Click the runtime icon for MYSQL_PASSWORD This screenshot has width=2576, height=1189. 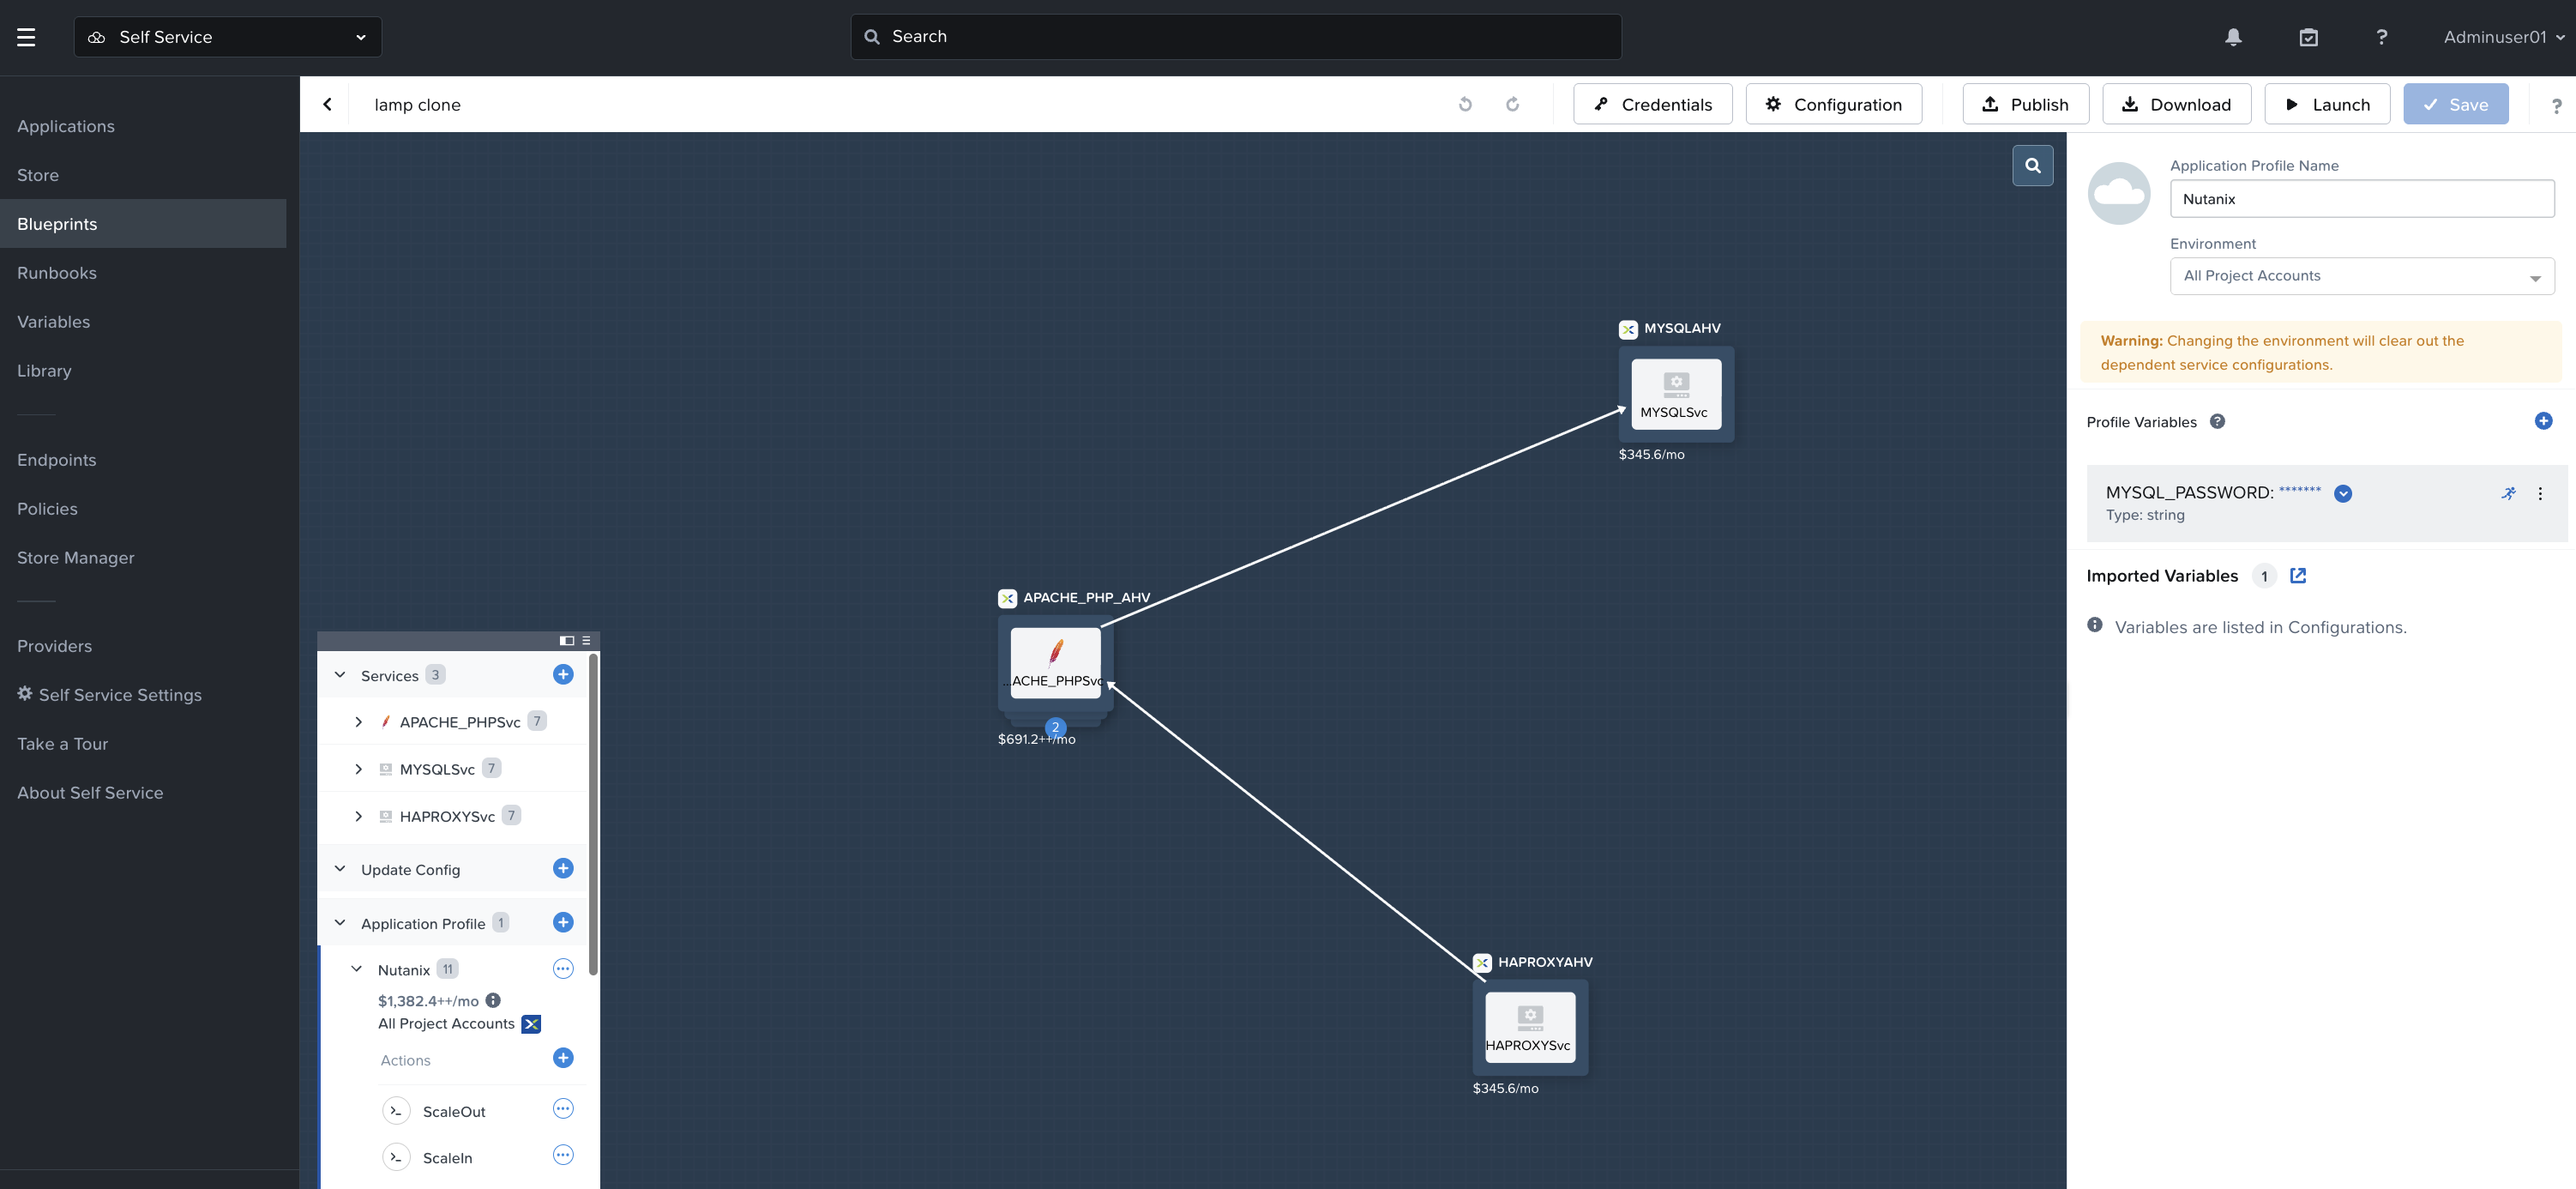pos(2508,493)
